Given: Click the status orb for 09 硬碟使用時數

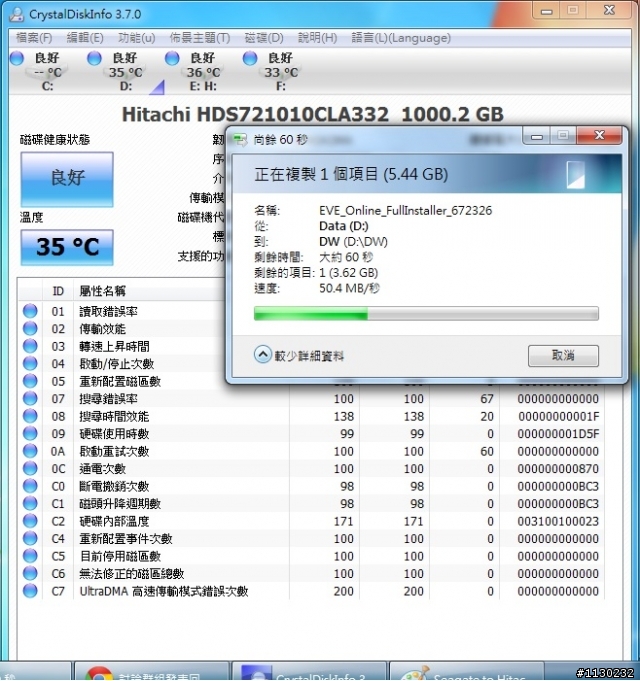Looking at the screenshot, I should [x=30, y=433].
